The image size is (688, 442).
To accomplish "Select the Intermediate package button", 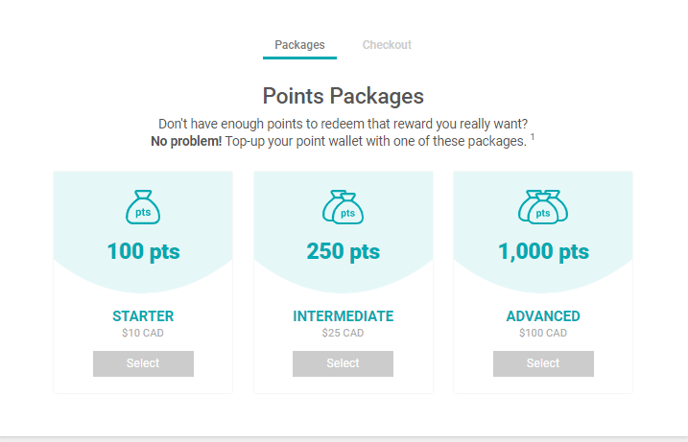I will point(343,363).
